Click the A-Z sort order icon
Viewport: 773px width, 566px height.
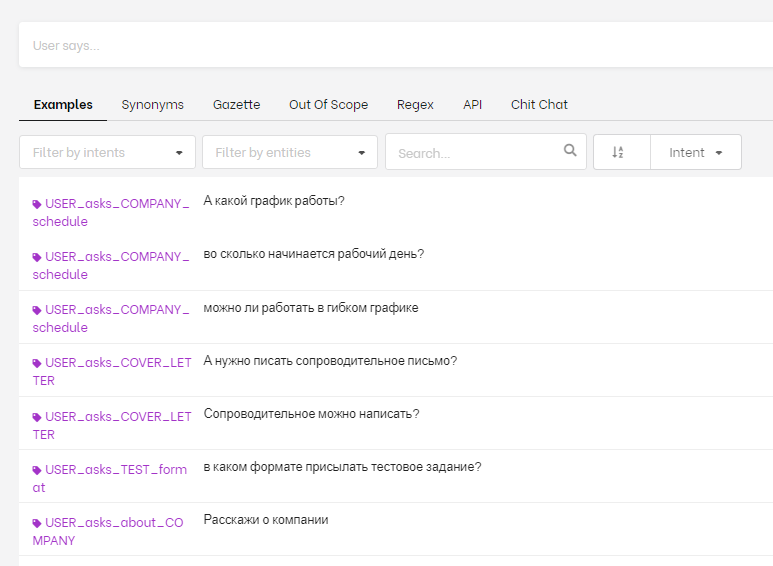618,153
